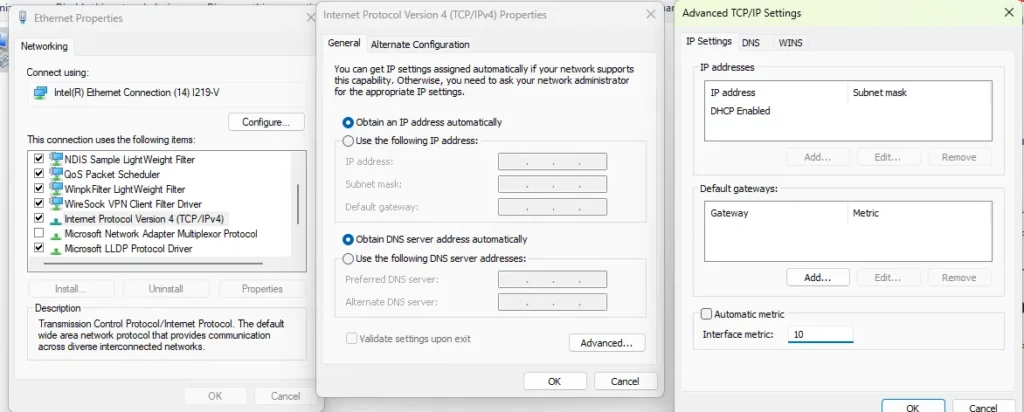The image size is (1024, 412).
Task: Select Obtain an IP address automatically
Action: (x=348, y=122)
